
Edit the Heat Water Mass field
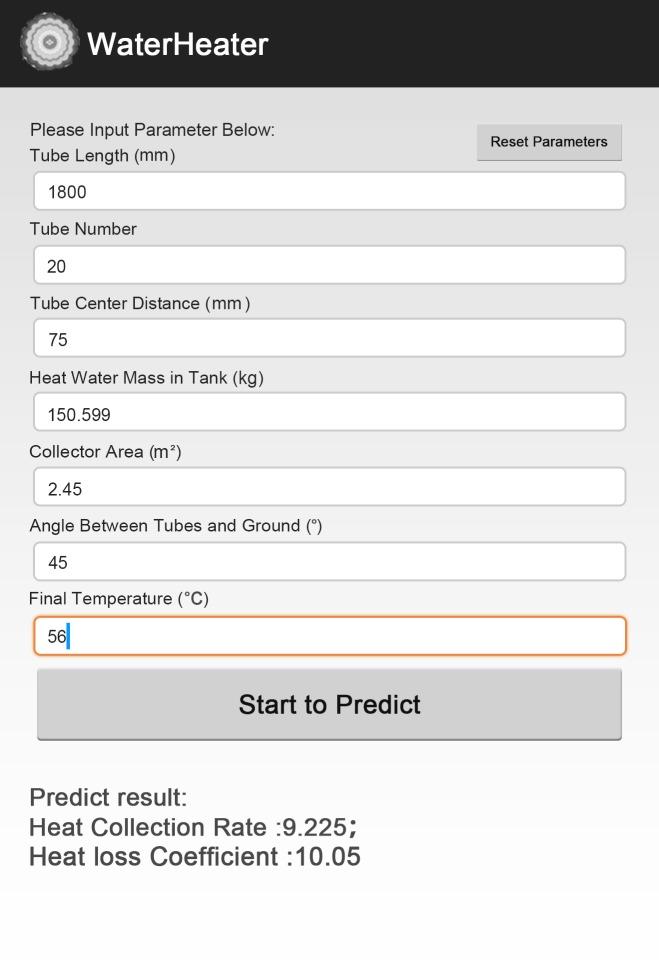329,413
